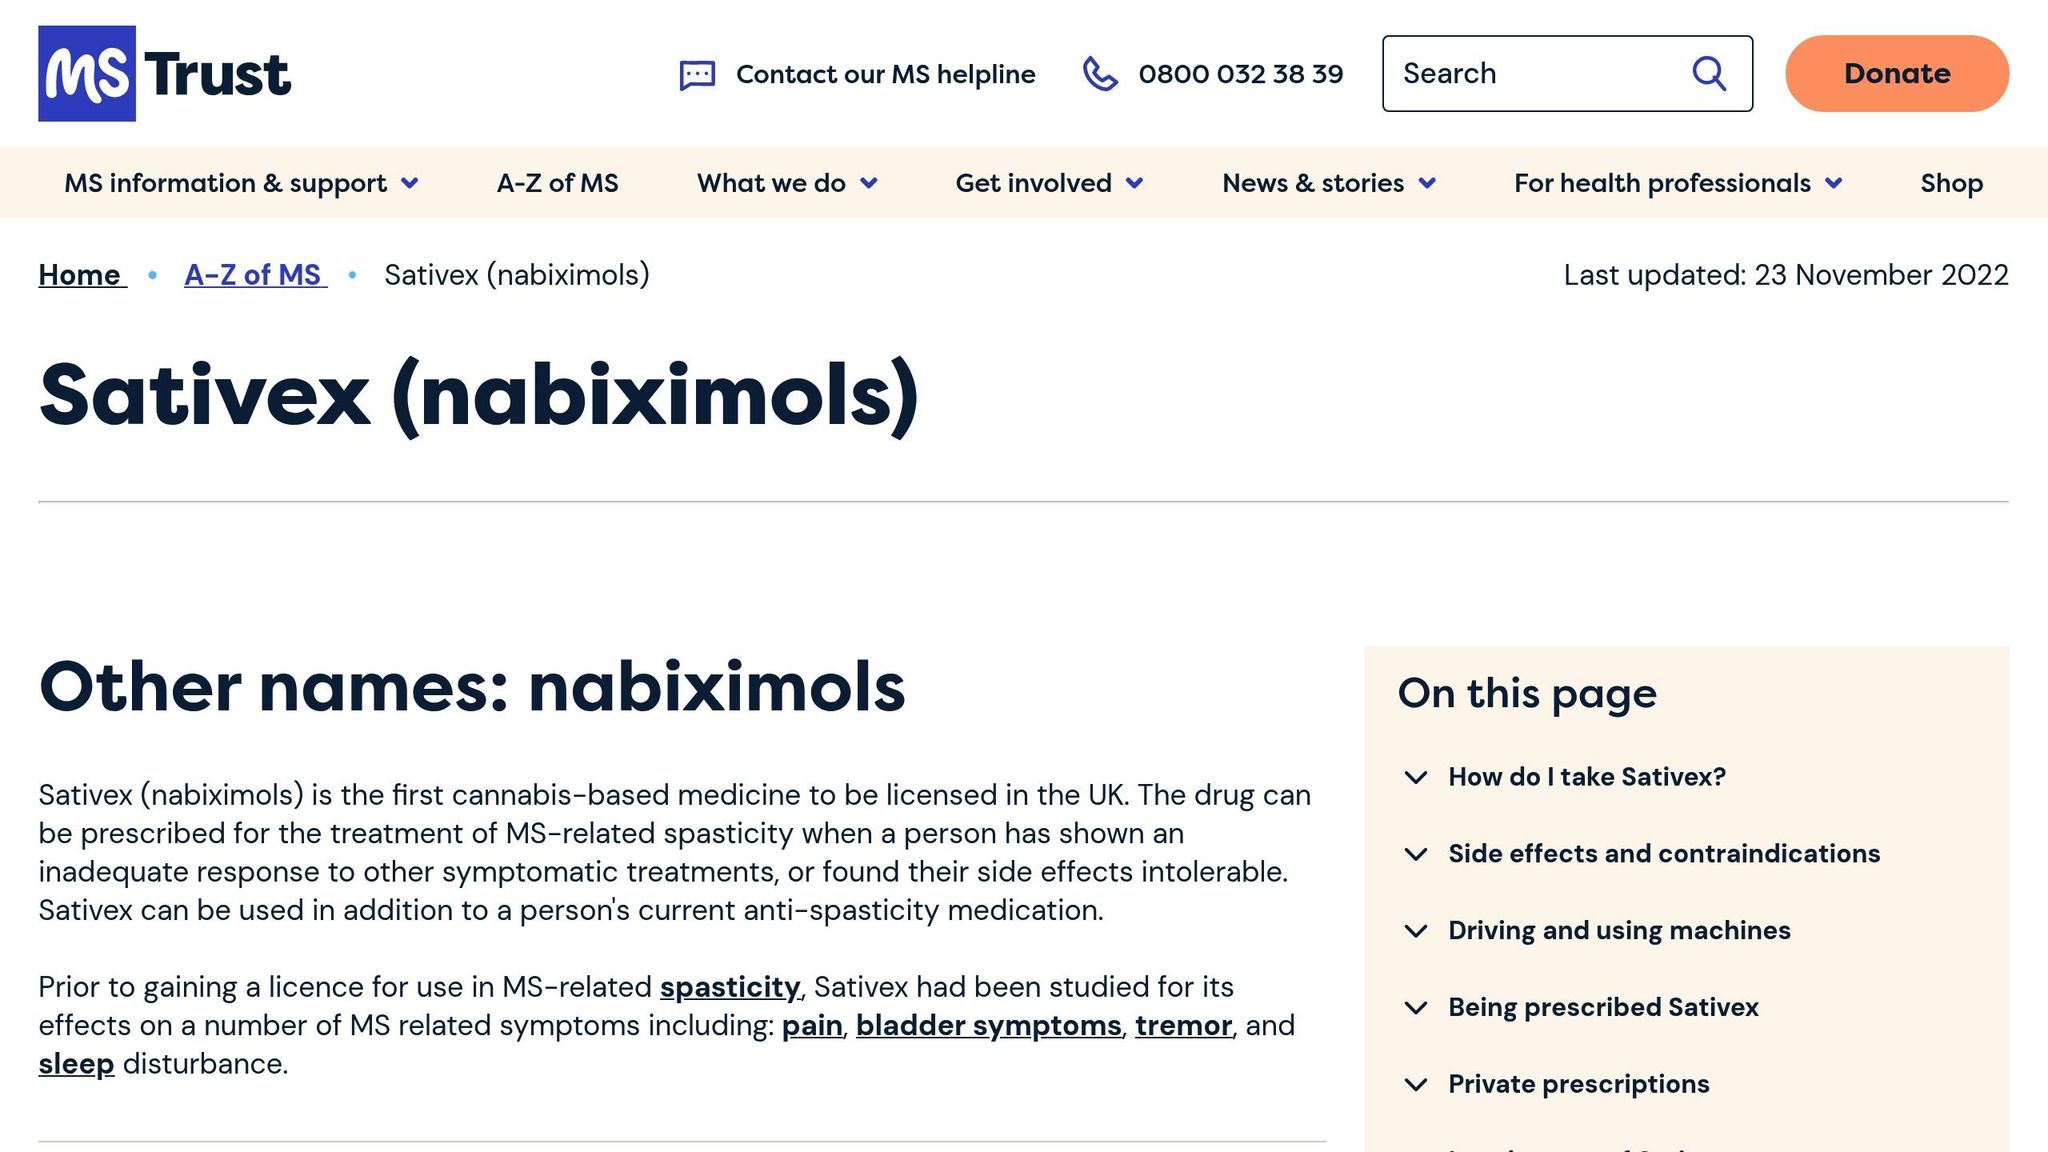Expand the 'What we do' menu

[787, 183]
